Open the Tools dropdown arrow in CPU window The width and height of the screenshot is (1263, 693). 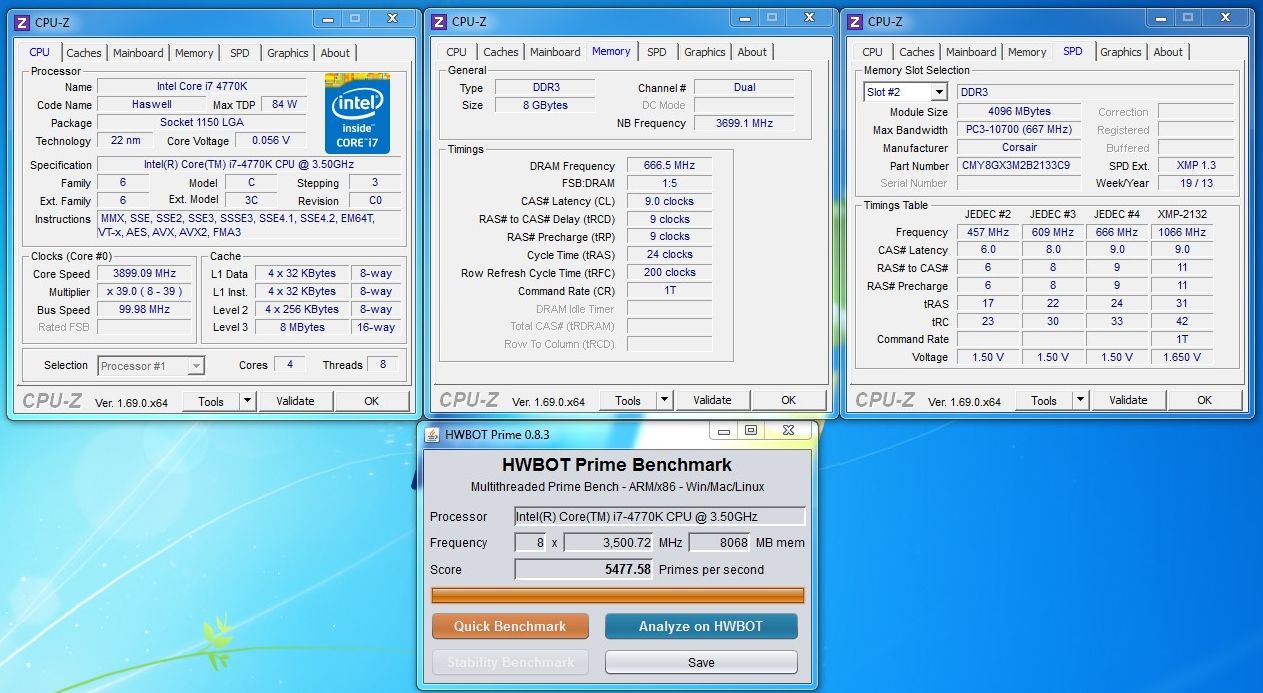247,401
